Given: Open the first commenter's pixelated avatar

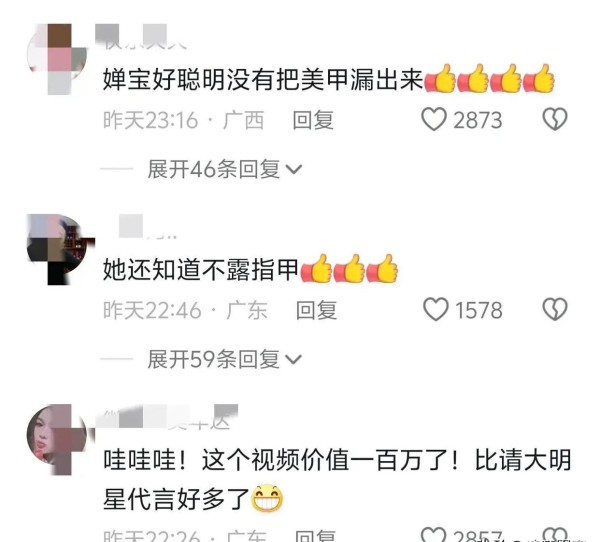Looking at the screenshot, I should tap(57, 59).
